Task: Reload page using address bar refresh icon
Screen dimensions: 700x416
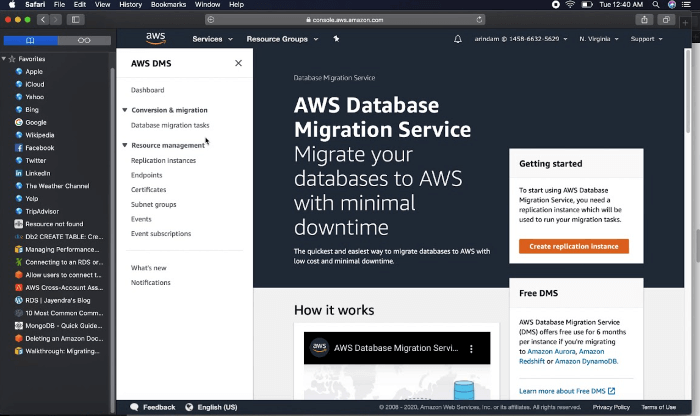Action: [479, 19]
